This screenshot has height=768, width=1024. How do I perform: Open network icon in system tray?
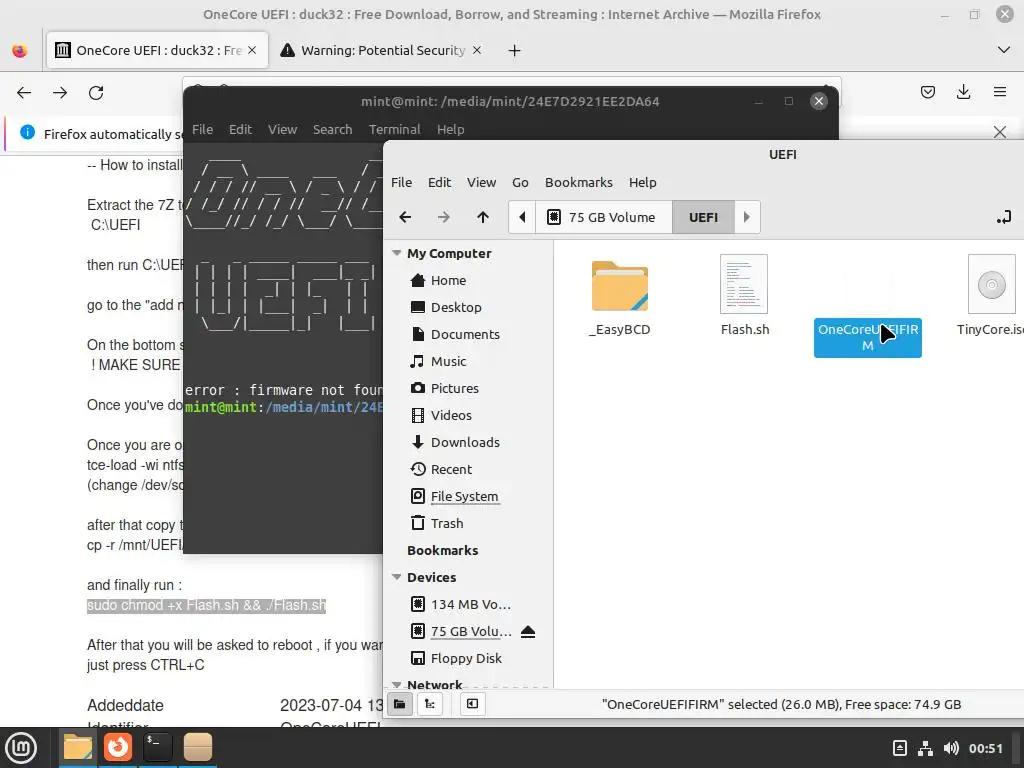click(x=925, y=748)
